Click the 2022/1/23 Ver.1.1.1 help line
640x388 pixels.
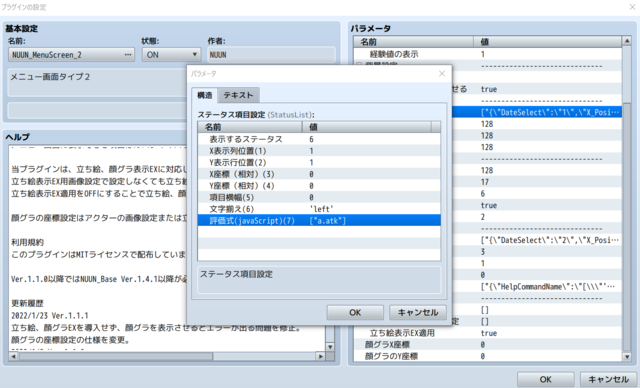pos(50,316)
